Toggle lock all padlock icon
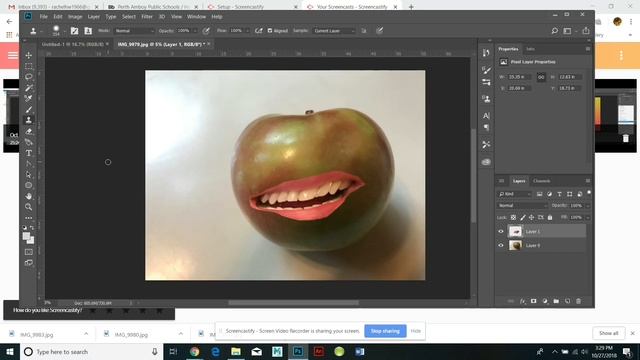The width and height of the screenshot is (640, 360). click(x=550, y=218)
